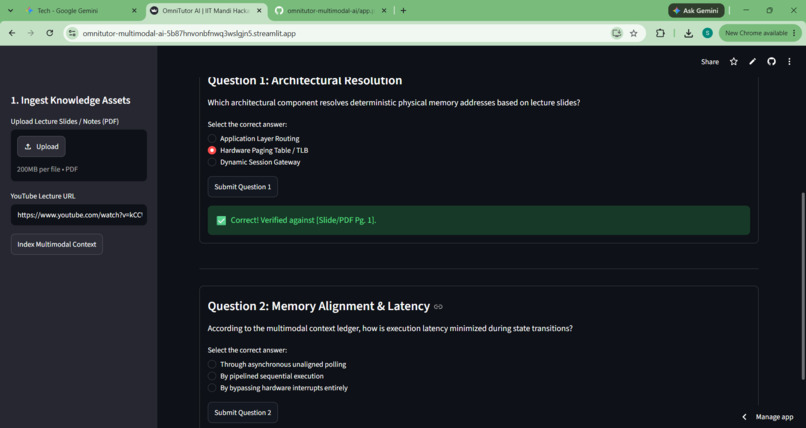Switch to OmniTutor AI tab
The height and width of the screenshot is (428, 806).
(206, 10)
